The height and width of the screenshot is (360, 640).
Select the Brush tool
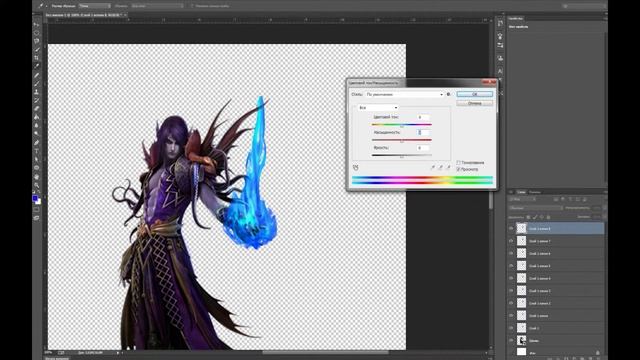coord(36,84)
